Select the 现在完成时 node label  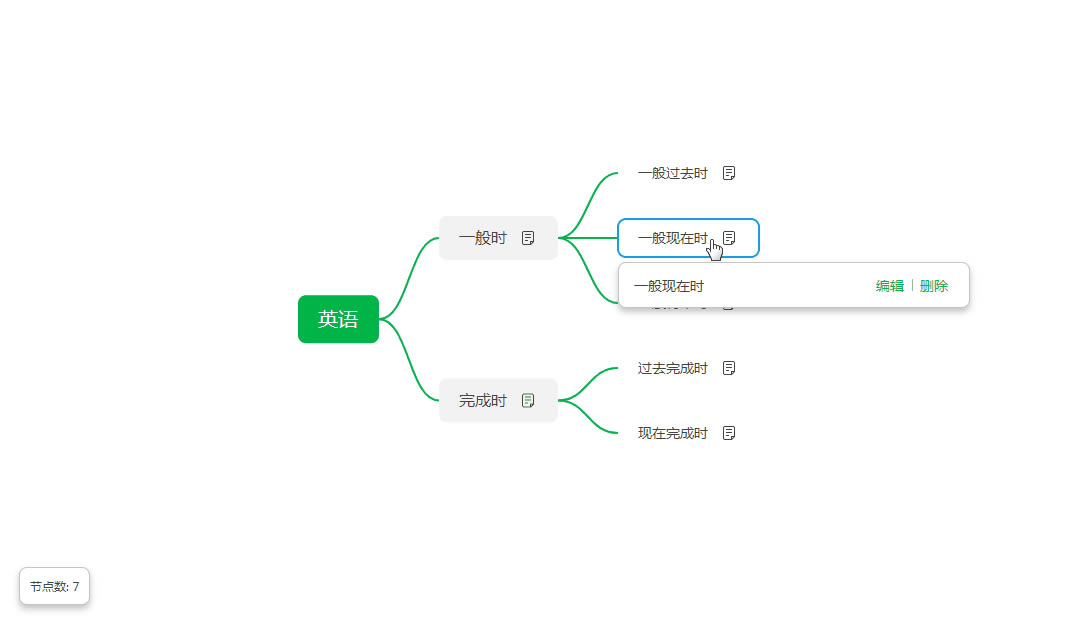pos(672,433)
